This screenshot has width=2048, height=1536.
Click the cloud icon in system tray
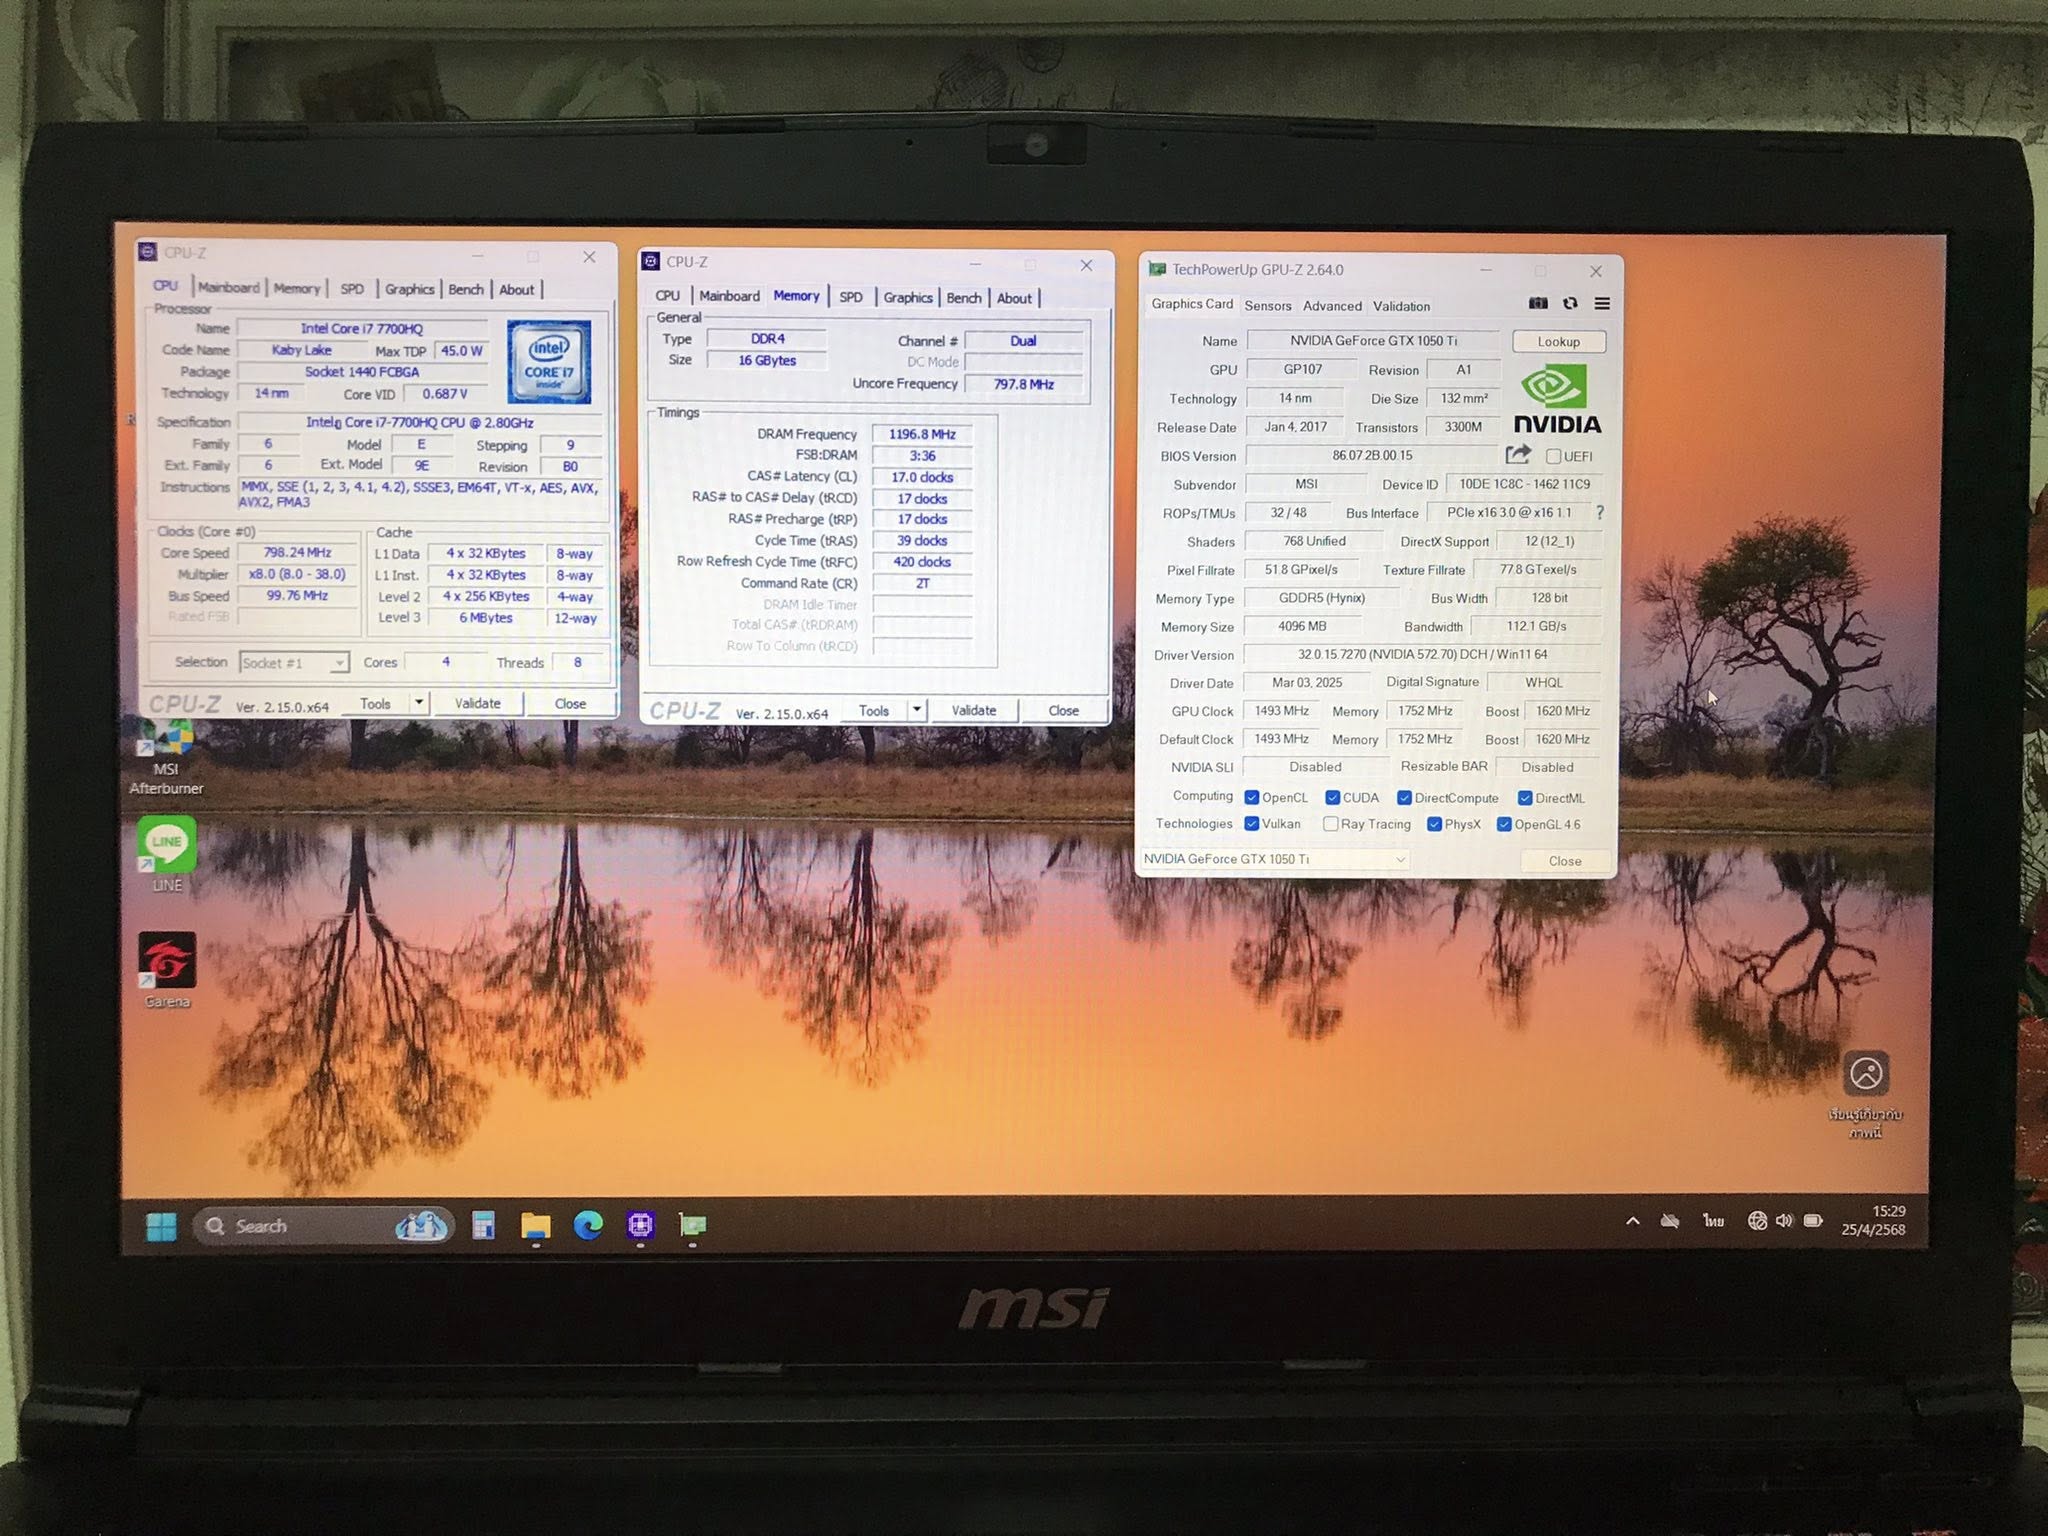[1670, 1221]
